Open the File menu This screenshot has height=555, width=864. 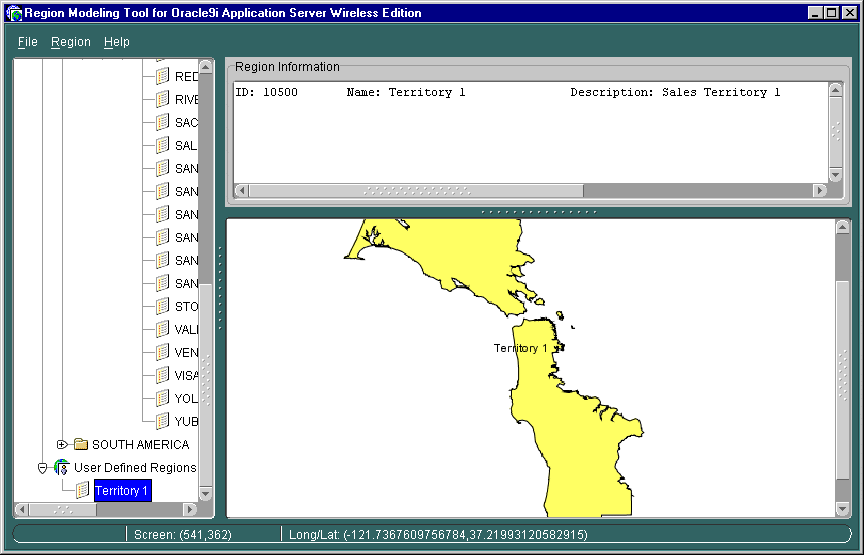click(x=28, y=42)
